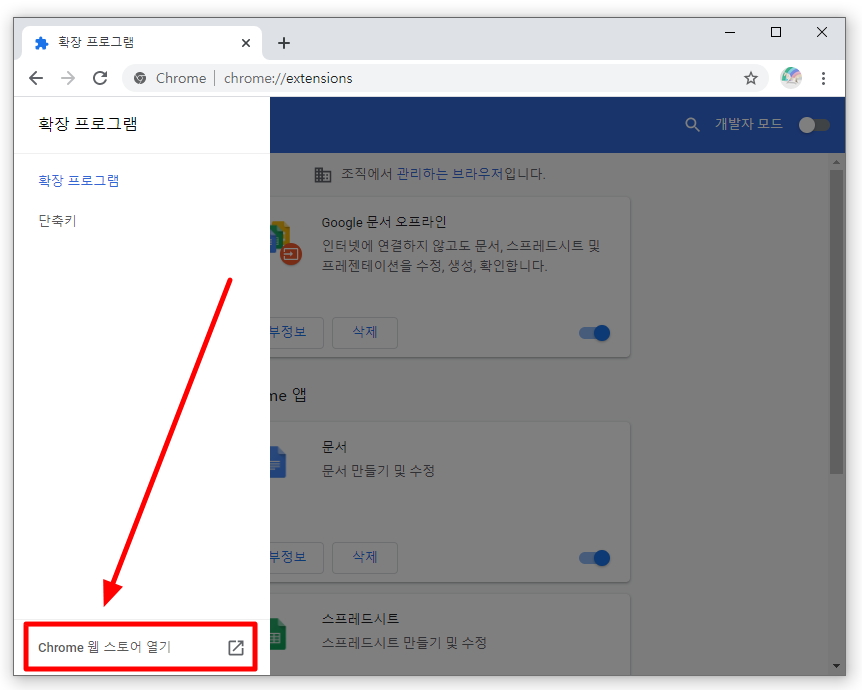The image size is (862, 690).
Task: Click the vertical scrollbar thumb
Action: pyautogui.click(x=836, y=322)
